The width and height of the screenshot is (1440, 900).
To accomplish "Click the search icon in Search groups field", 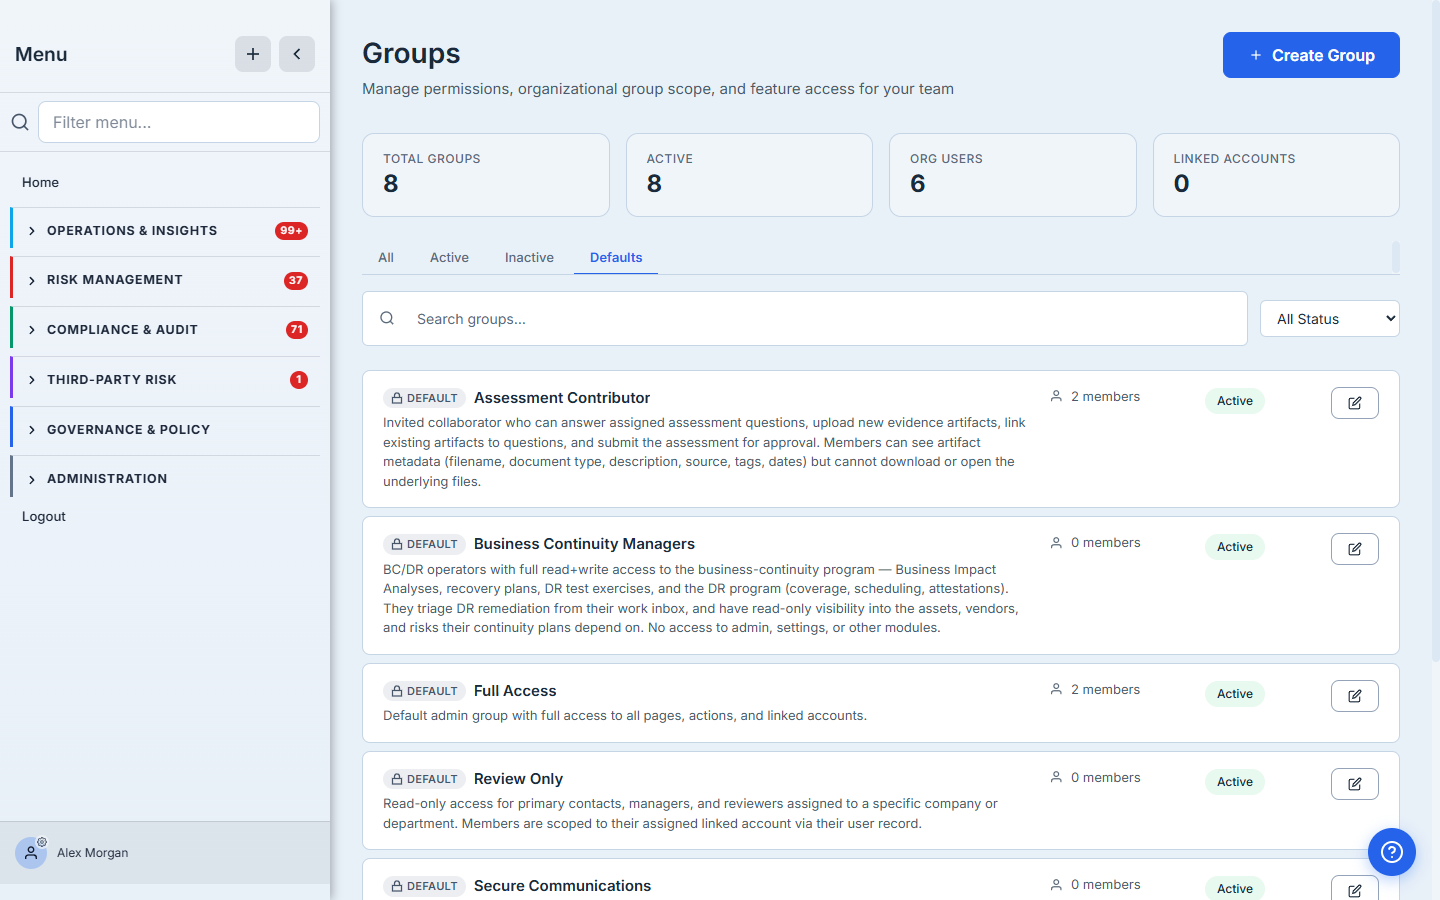I will click(x=387, y=318).
